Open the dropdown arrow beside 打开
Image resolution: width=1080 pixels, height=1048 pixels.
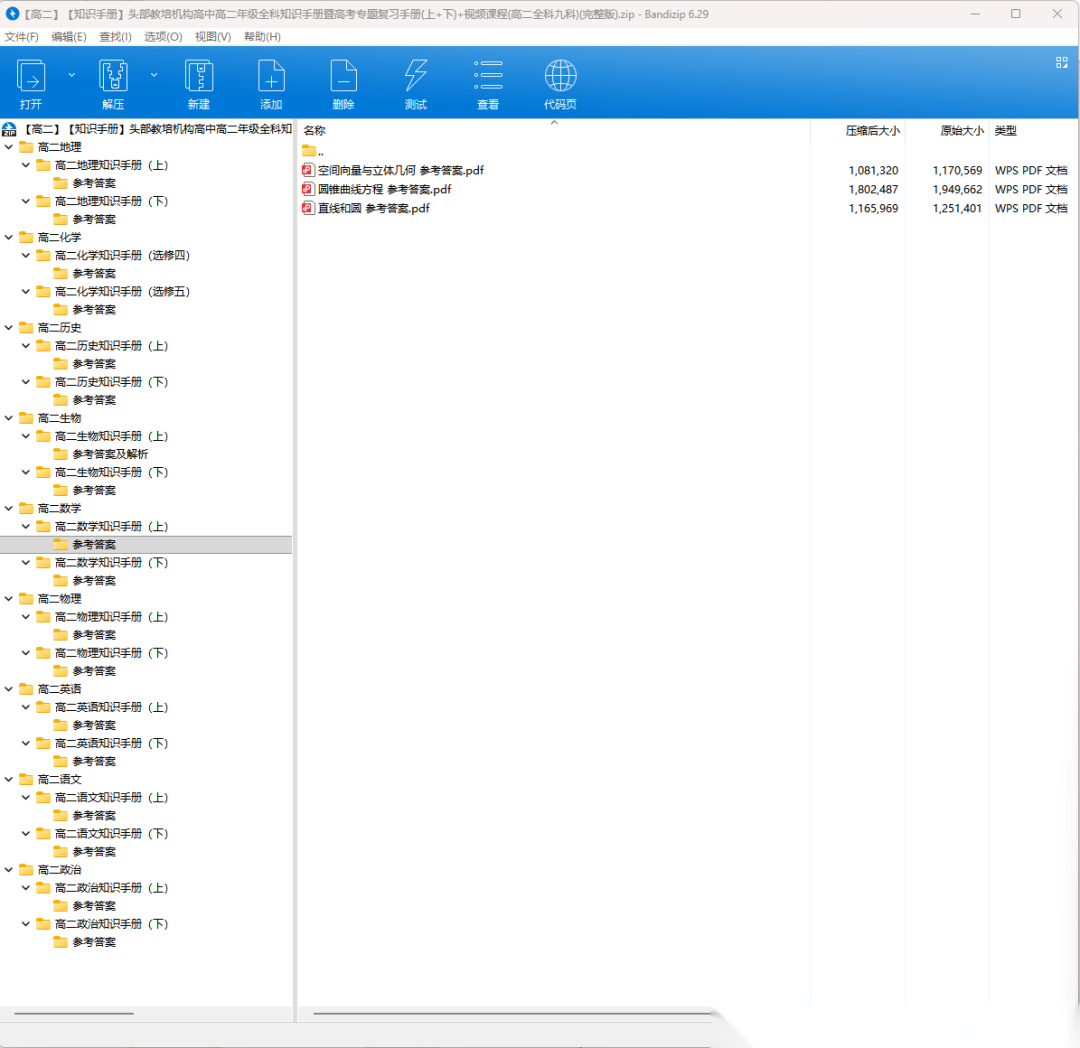pyautogui.click(x=71, y=75)
